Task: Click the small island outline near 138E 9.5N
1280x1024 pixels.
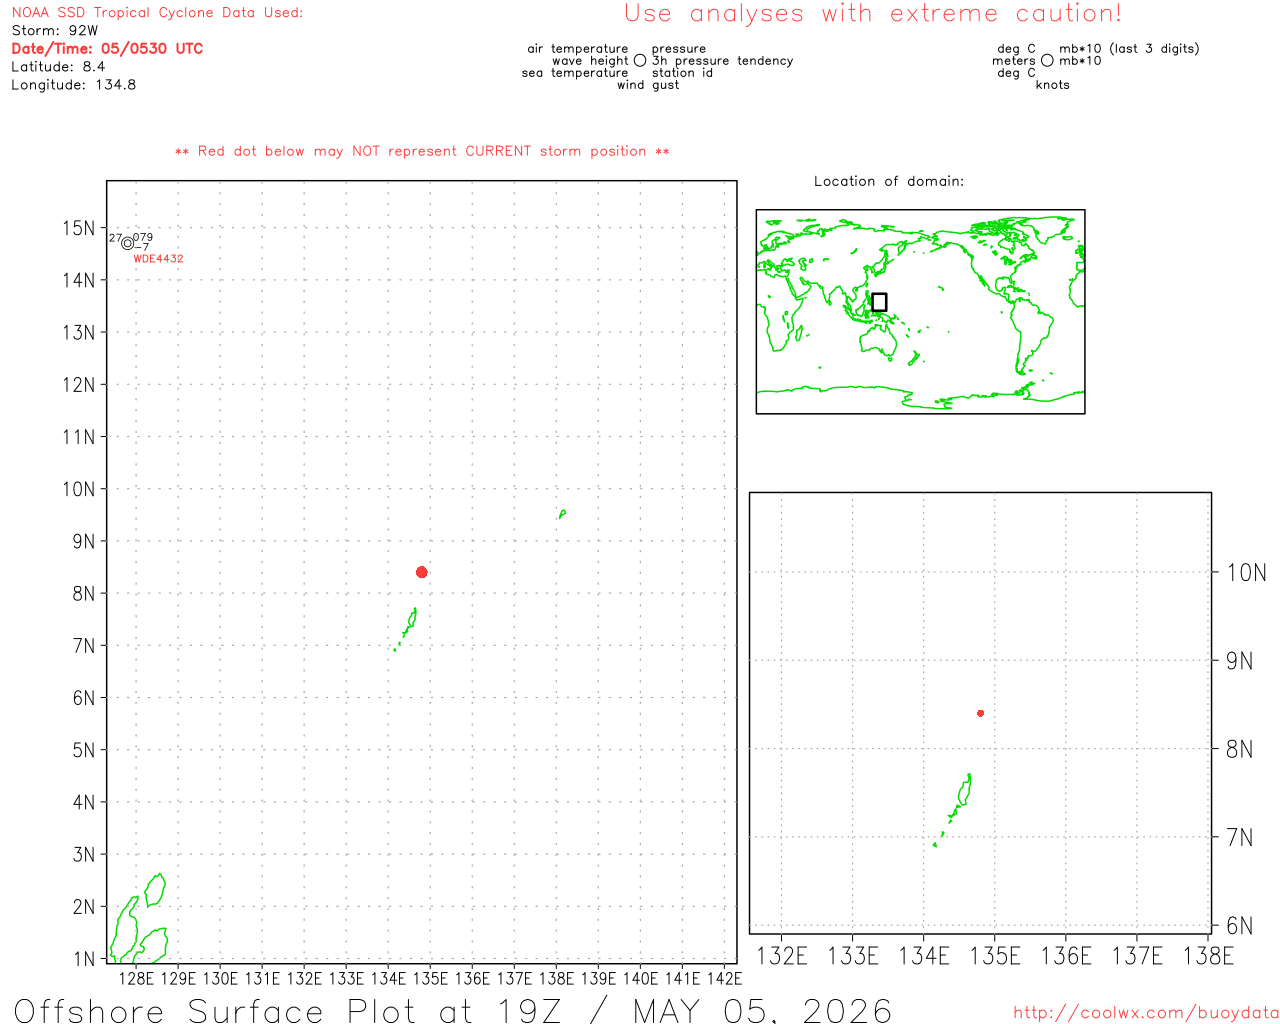Action: point(563,514)
